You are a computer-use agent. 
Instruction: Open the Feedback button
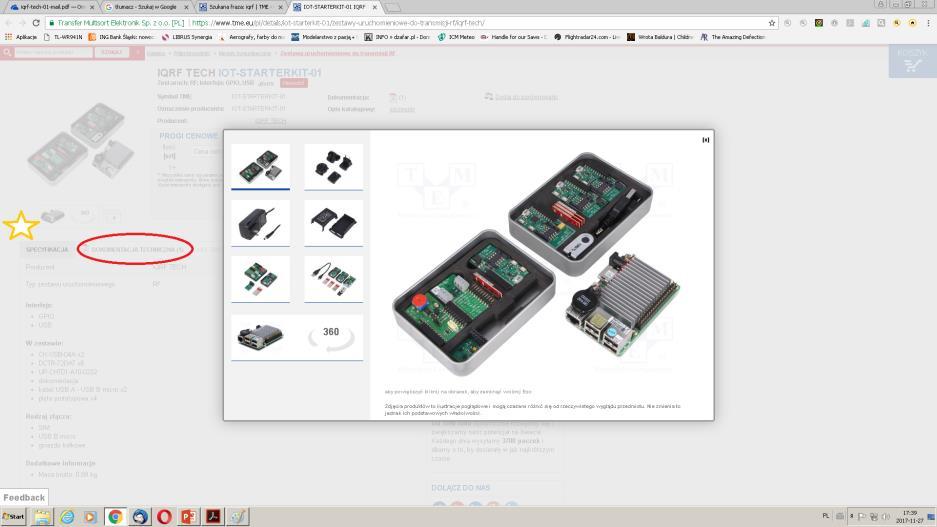coord(24,497)
